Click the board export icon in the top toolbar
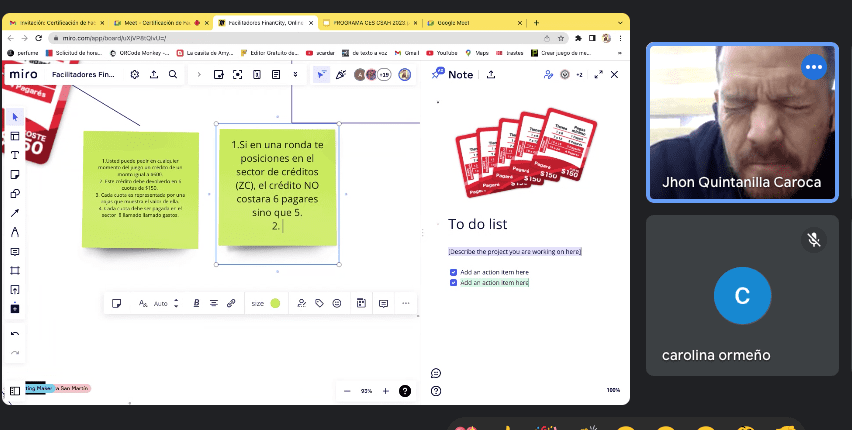Viewport: 852px width, 430px height. click(154, 74)
